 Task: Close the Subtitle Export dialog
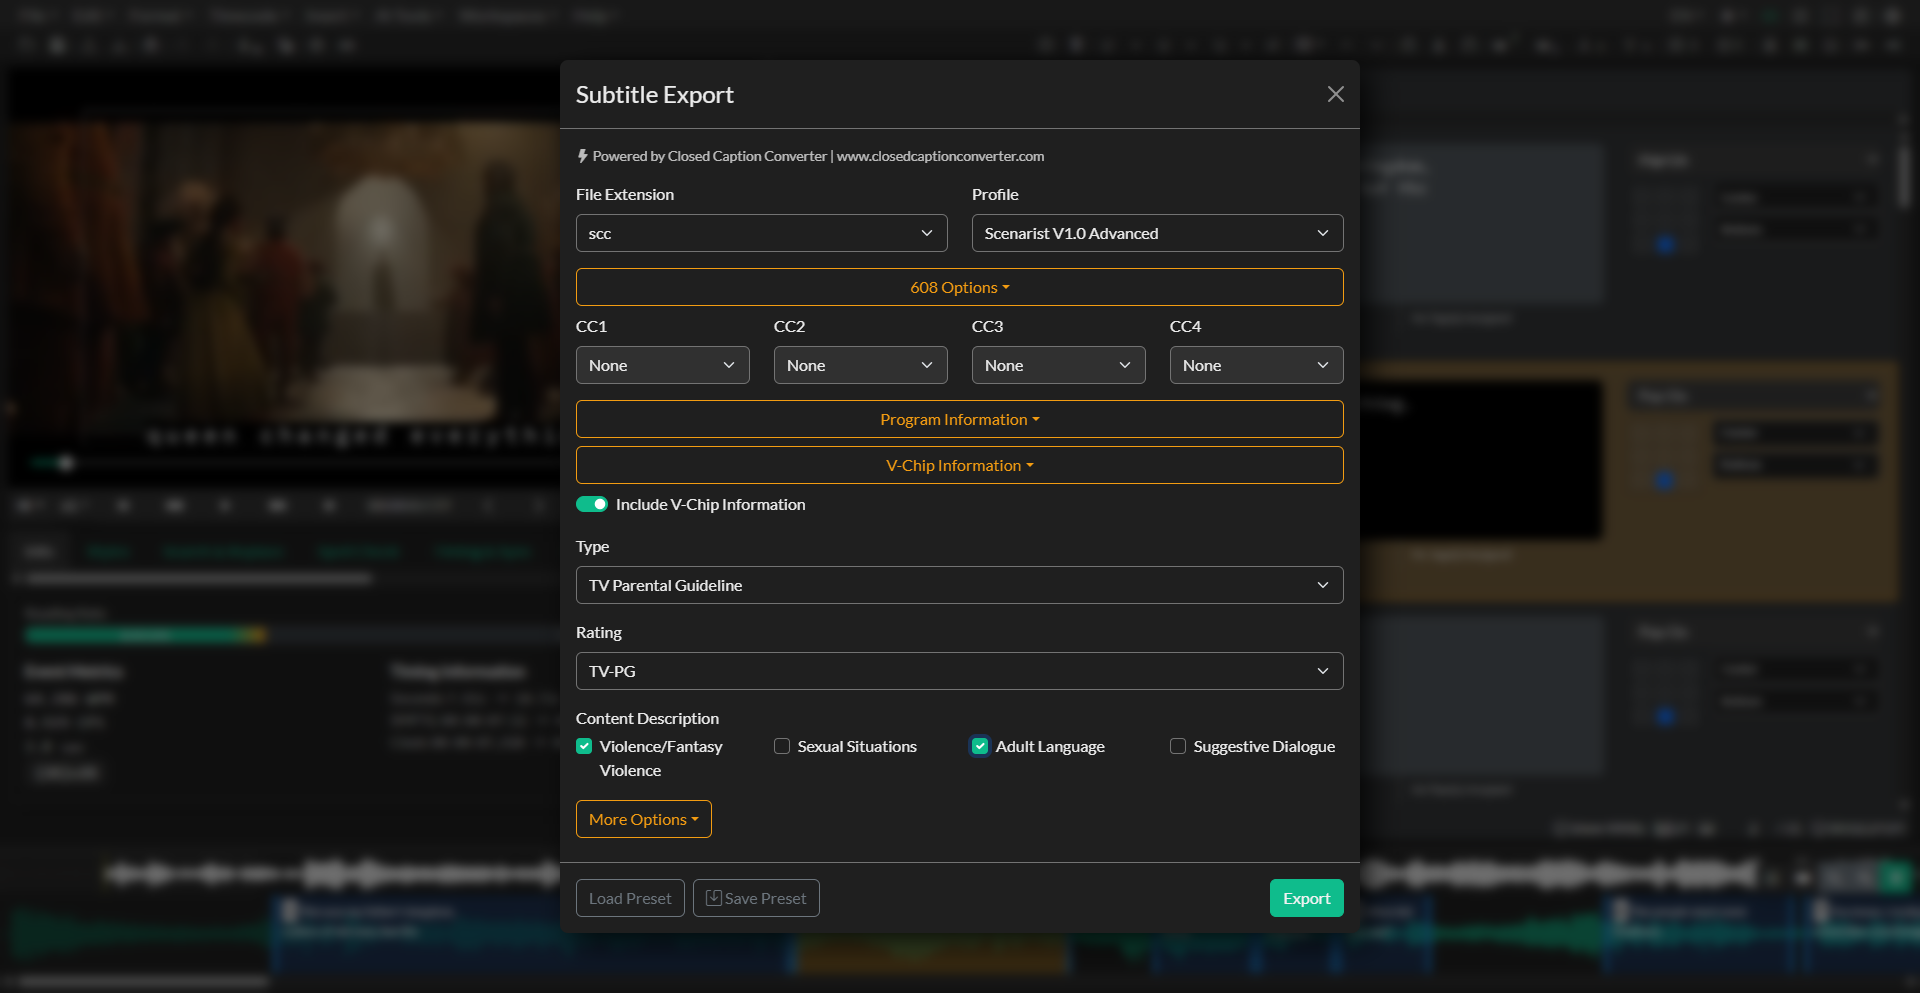[1335, 94]
